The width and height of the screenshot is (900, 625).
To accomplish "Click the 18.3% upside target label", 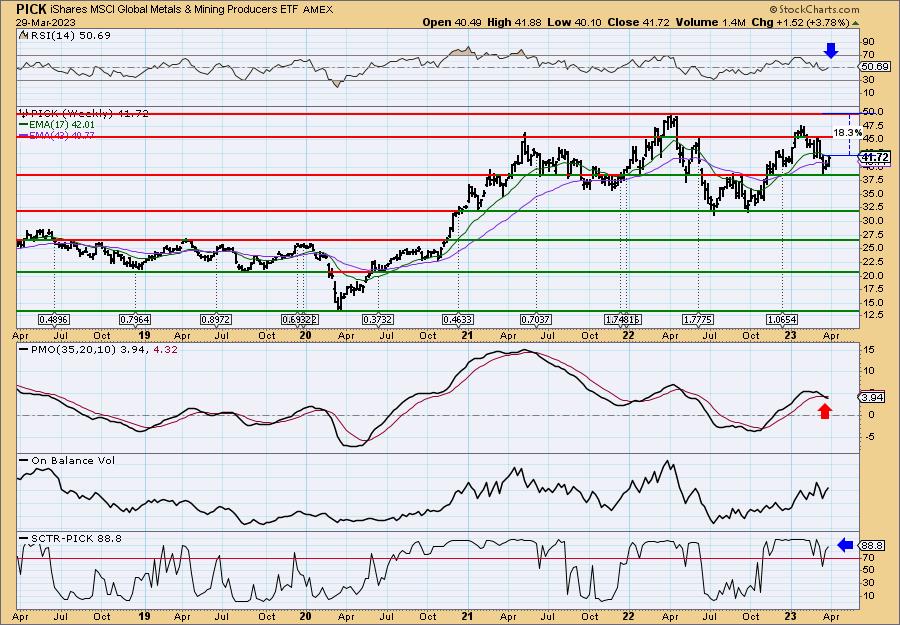I will click(x=848, y=133).
